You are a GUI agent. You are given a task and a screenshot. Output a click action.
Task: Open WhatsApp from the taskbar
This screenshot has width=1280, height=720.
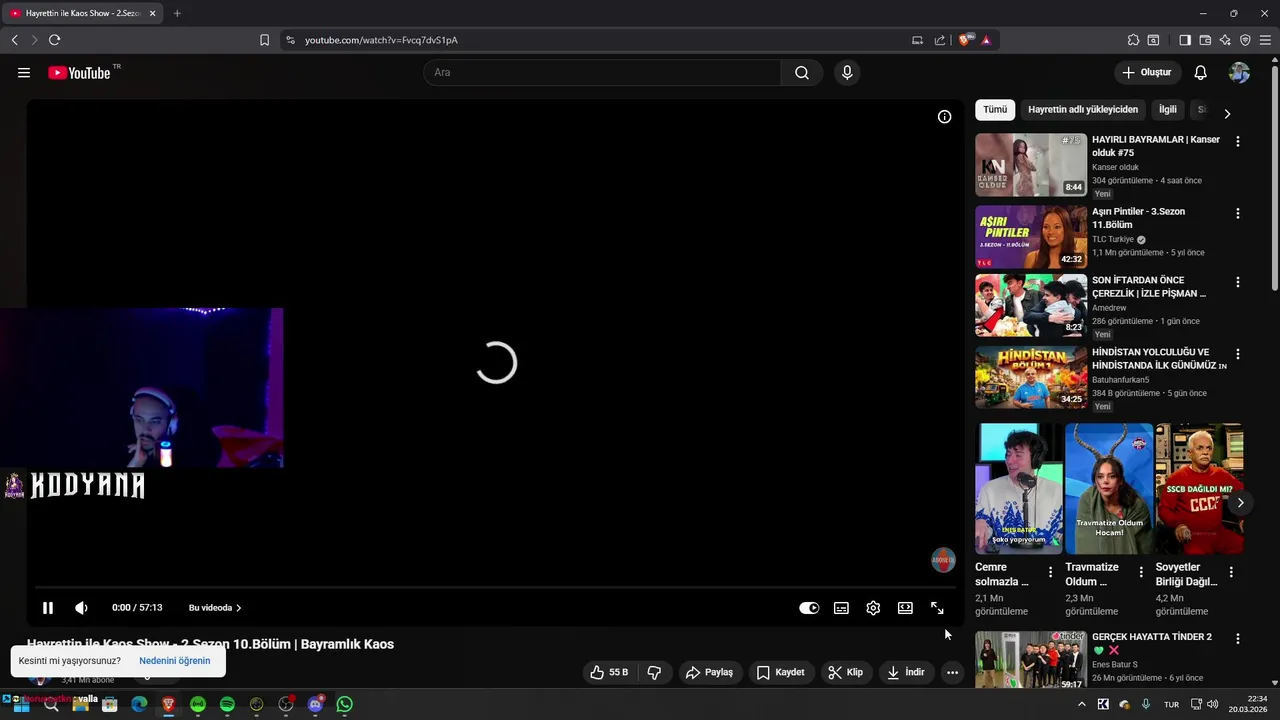345,704
